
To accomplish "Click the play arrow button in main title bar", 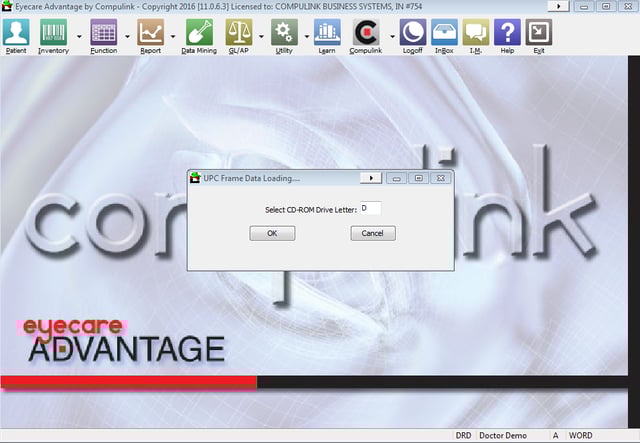I will pos(558,6).
